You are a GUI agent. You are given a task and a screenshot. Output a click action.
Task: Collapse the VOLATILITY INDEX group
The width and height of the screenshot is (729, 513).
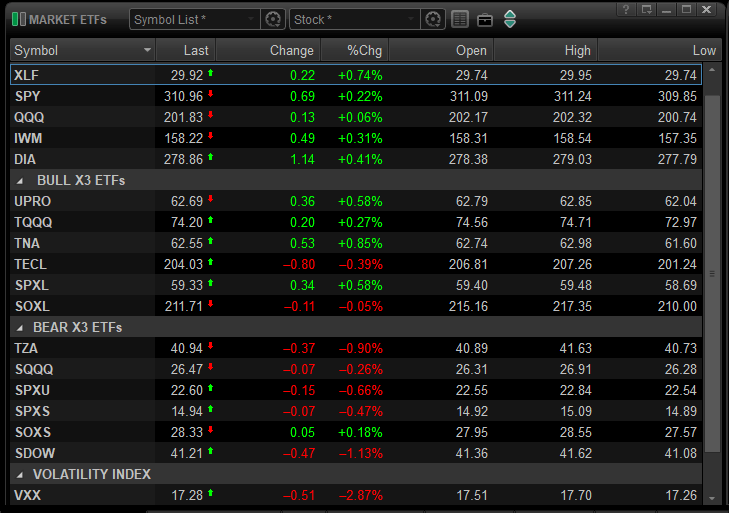tap(20, 474)
